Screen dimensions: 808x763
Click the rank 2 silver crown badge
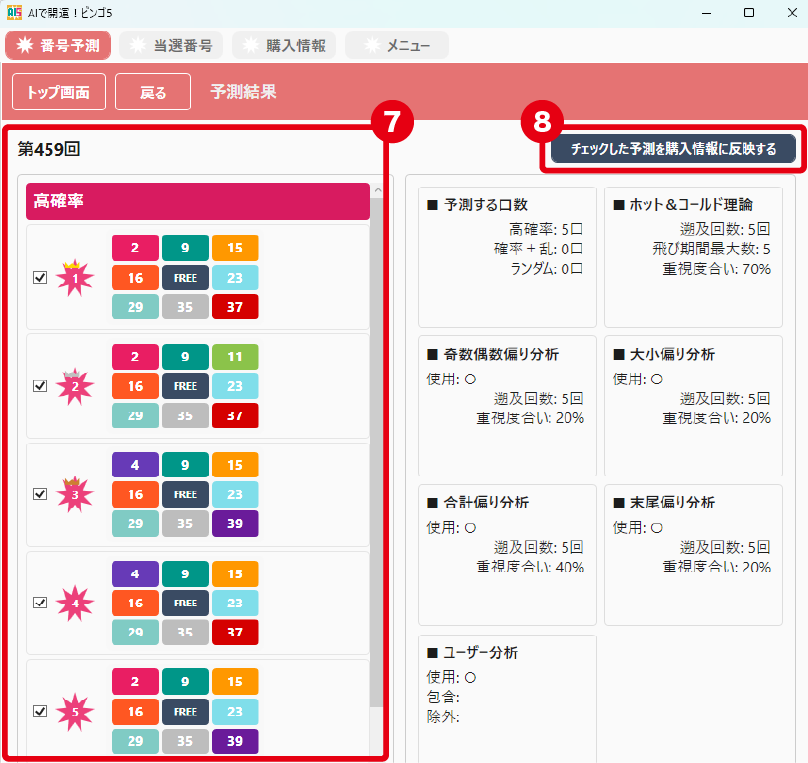74,386
